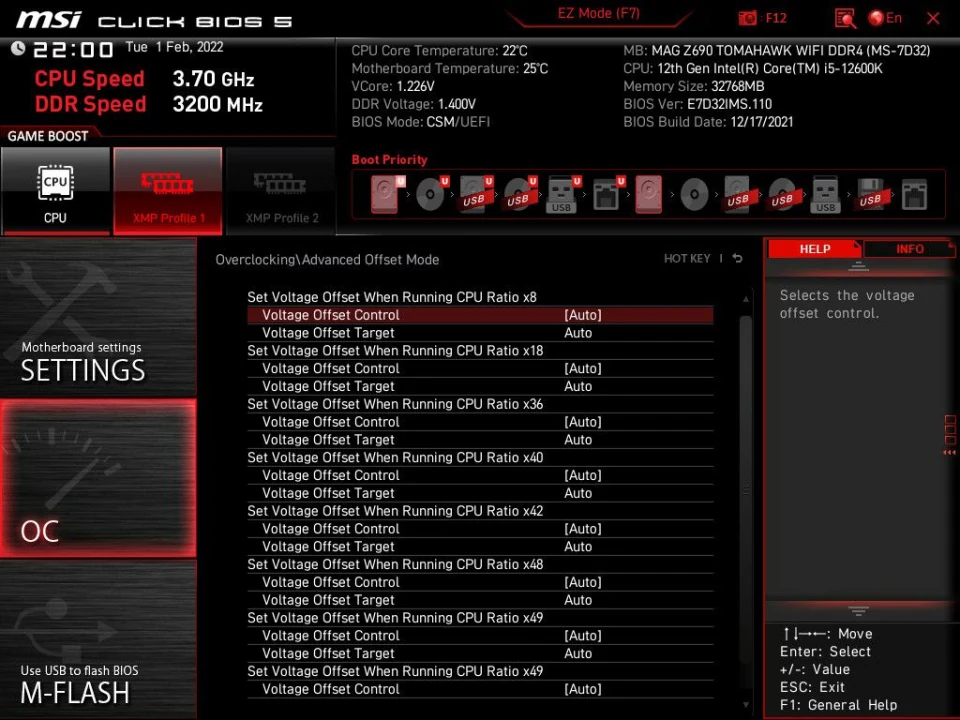
Task: Toggle CPU Game Boost button
Action: tap(55, 190)
